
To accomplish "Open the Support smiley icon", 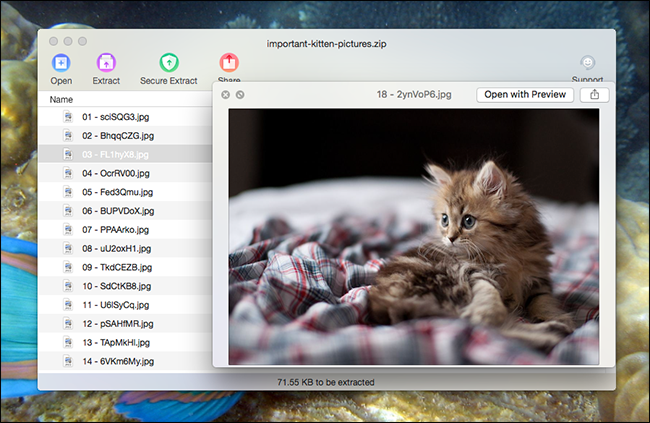I will 587,63.
